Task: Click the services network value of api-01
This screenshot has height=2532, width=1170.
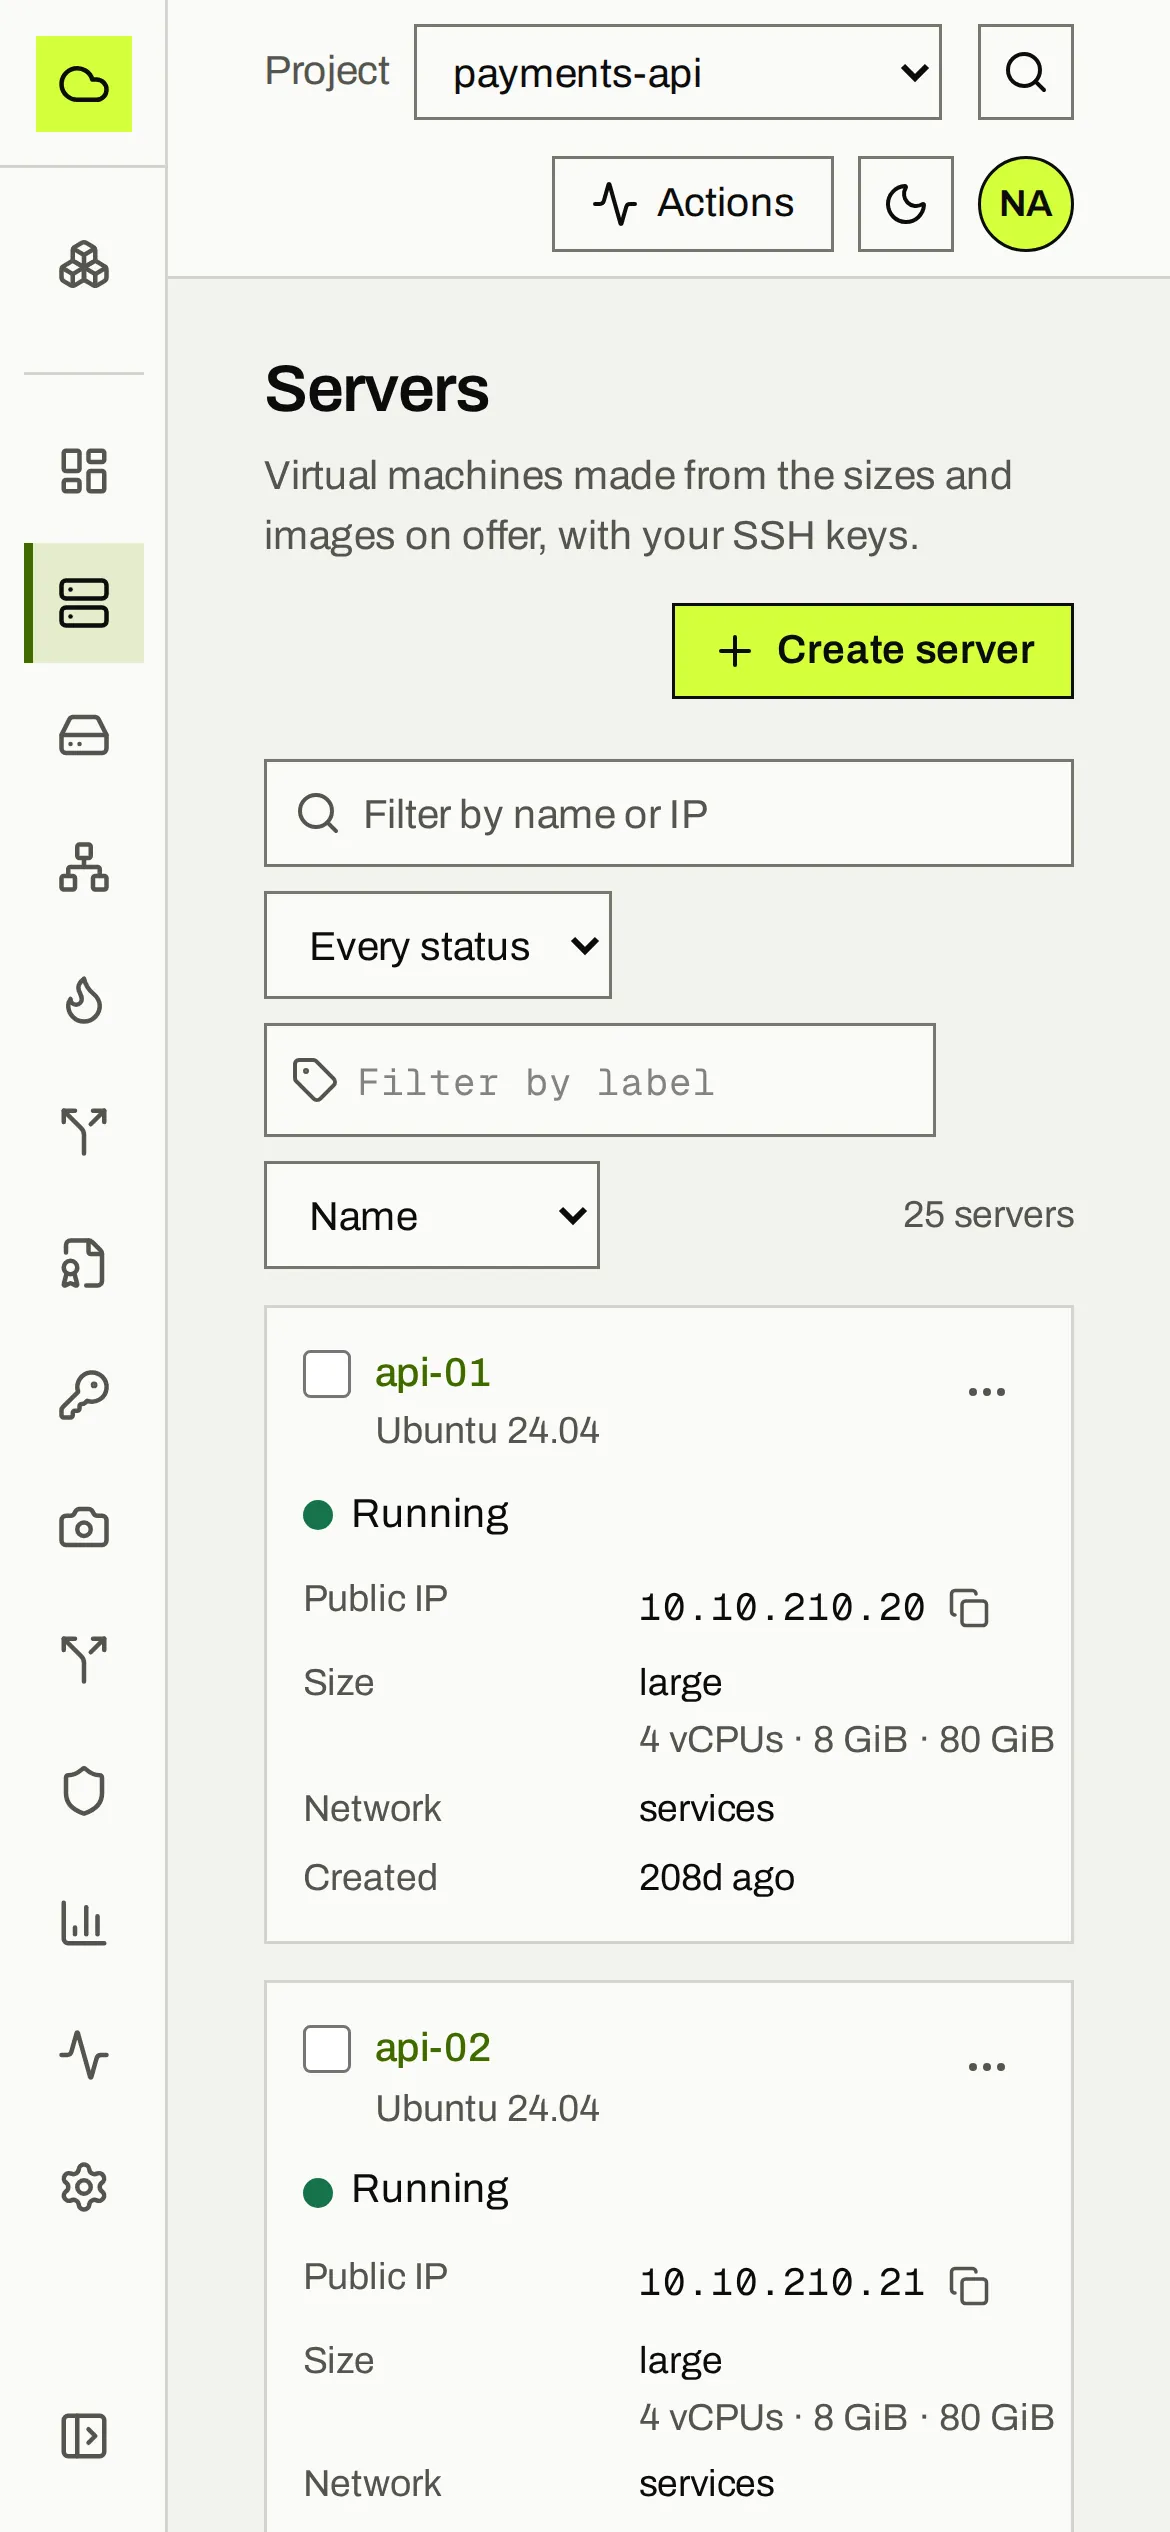Action: [x=706, y=1809]
